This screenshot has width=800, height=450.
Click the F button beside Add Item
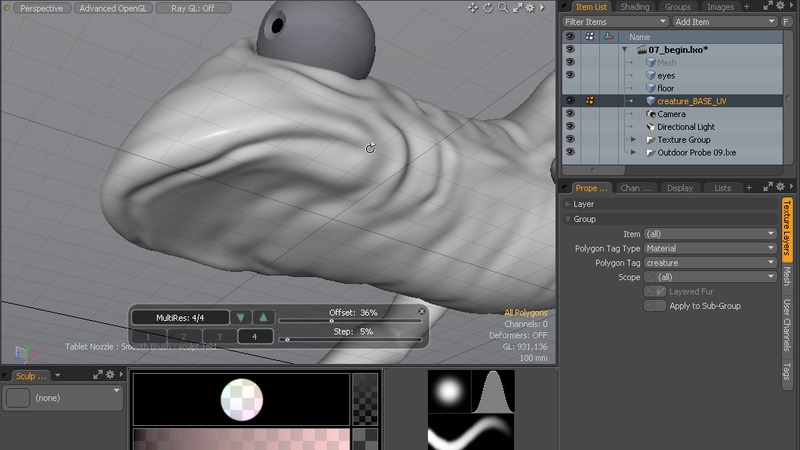[786, 21]
